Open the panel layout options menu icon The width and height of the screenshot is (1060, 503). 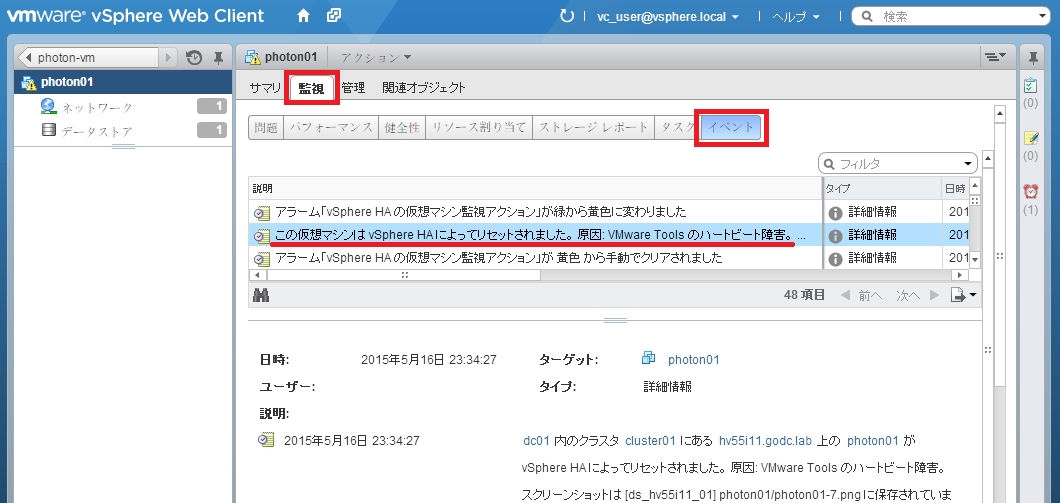(x=995, y=57)
